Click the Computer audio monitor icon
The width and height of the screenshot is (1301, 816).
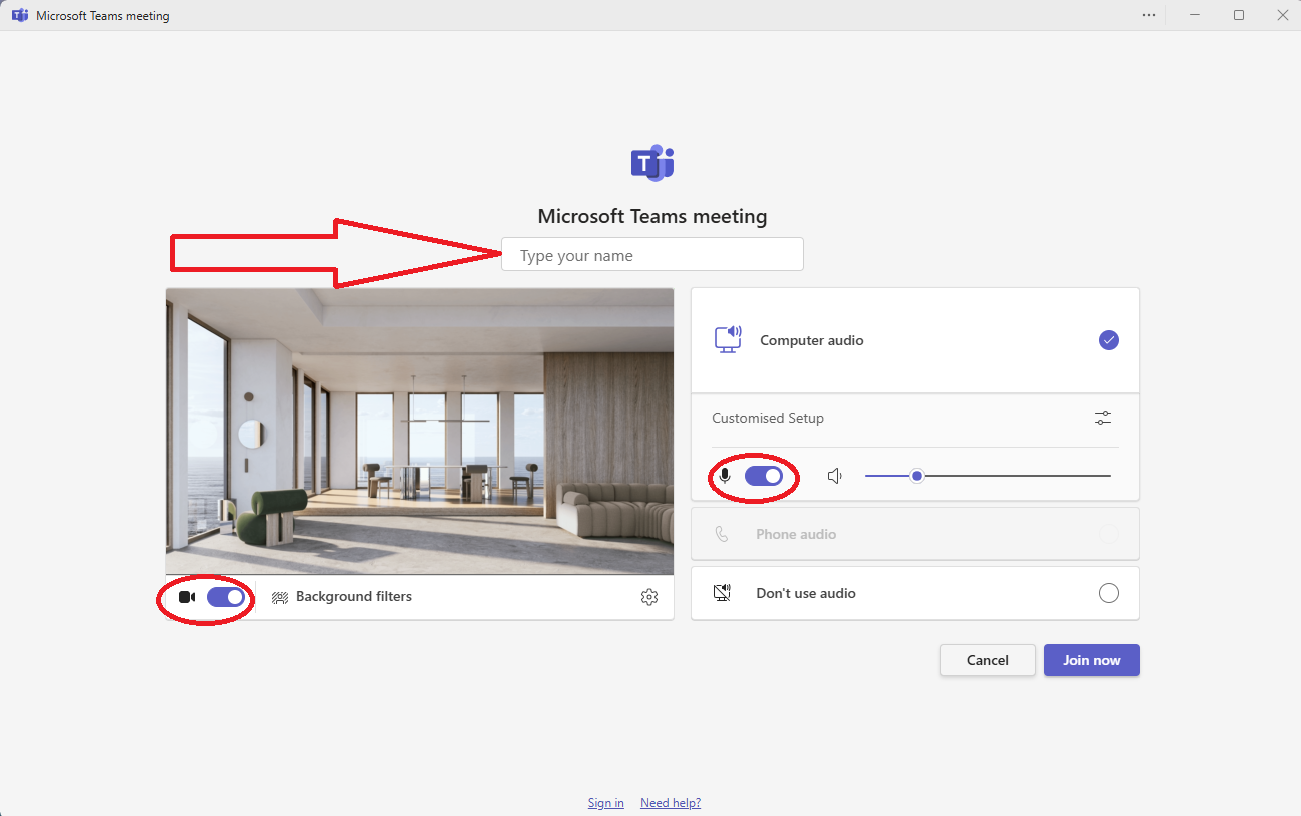click(728, 339)
